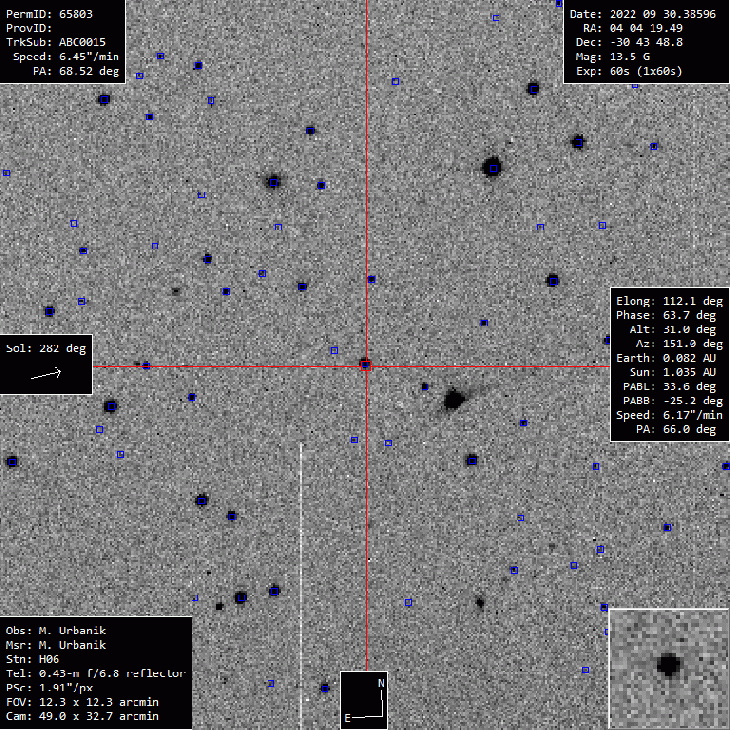This screenshot has width=730, height=730.
Task: Select the elongated galaxy right of the crosshair
Action: coord(455,400)
